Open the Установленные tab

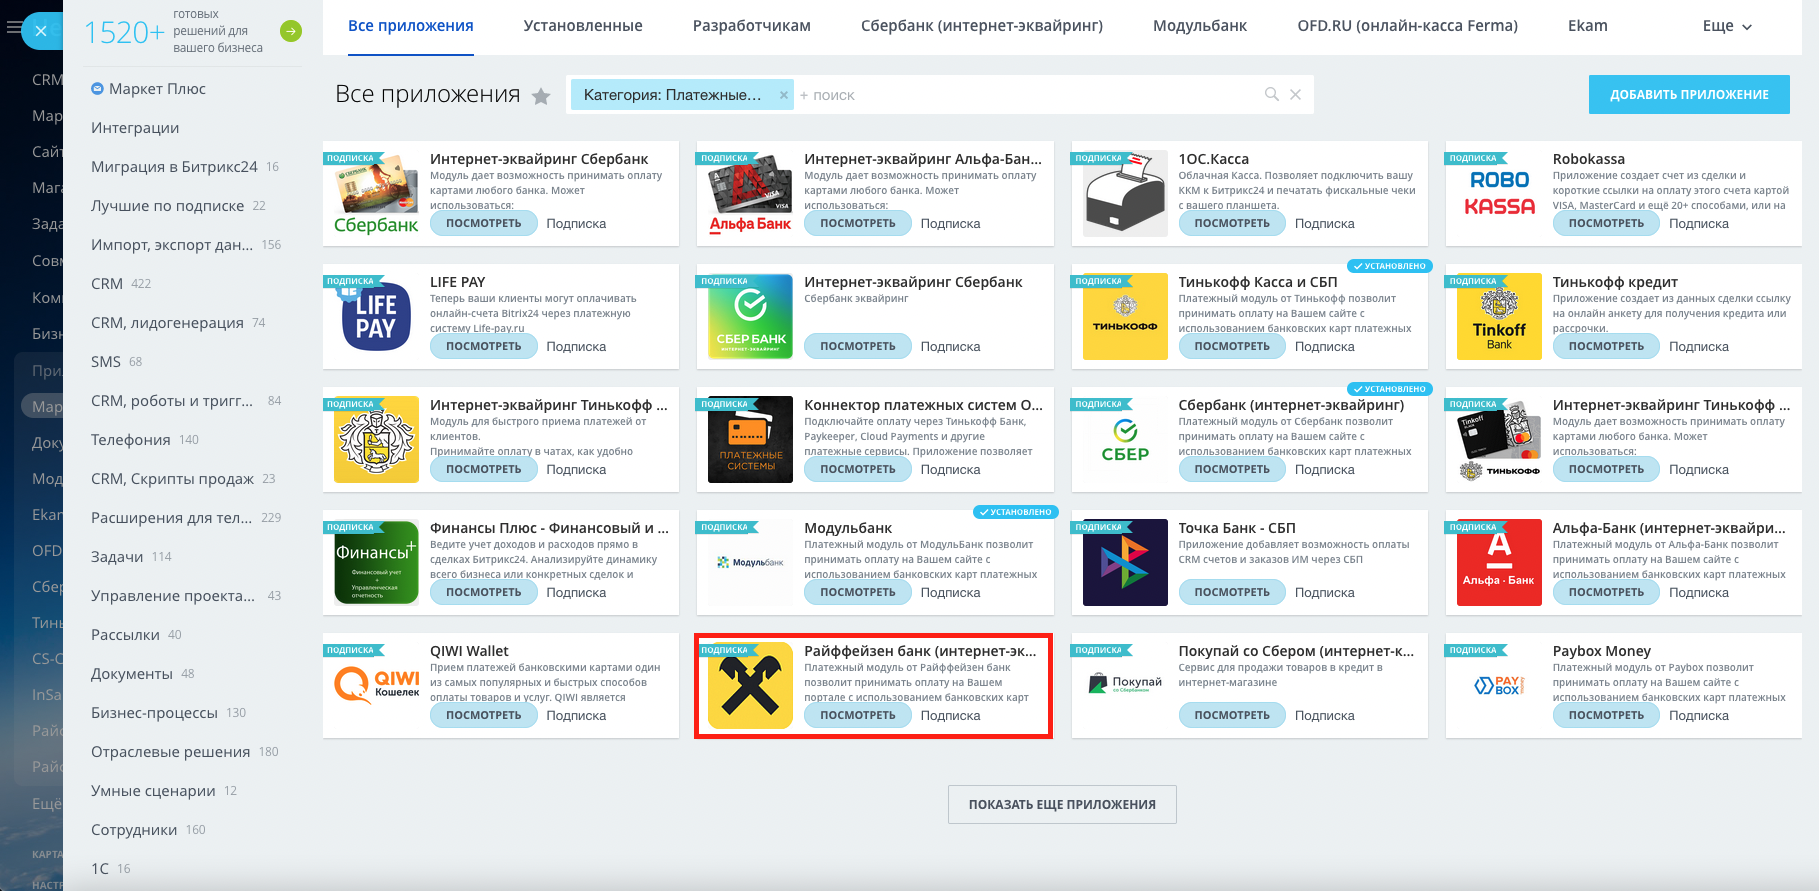point(583,26)
